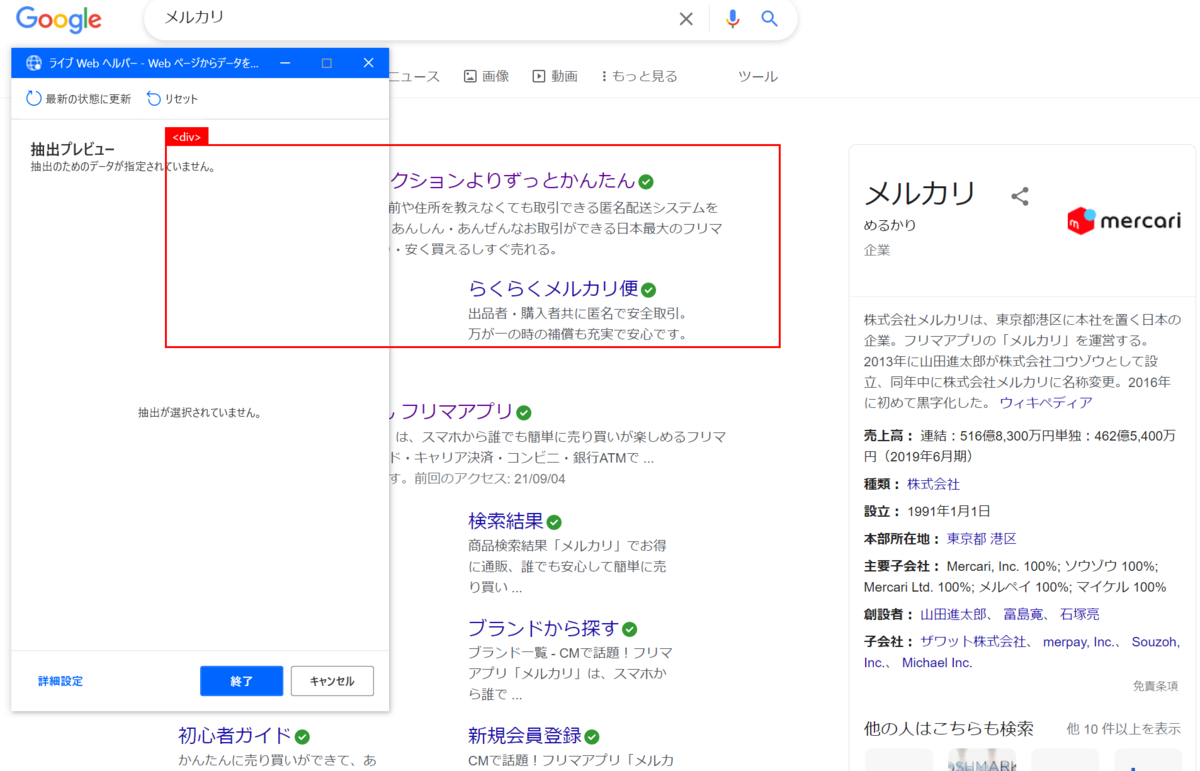Open the merpay, Inc. subsidiary link
Image resolution: width=1200 pixels, height=771 pixels.
pos(1079,641)
